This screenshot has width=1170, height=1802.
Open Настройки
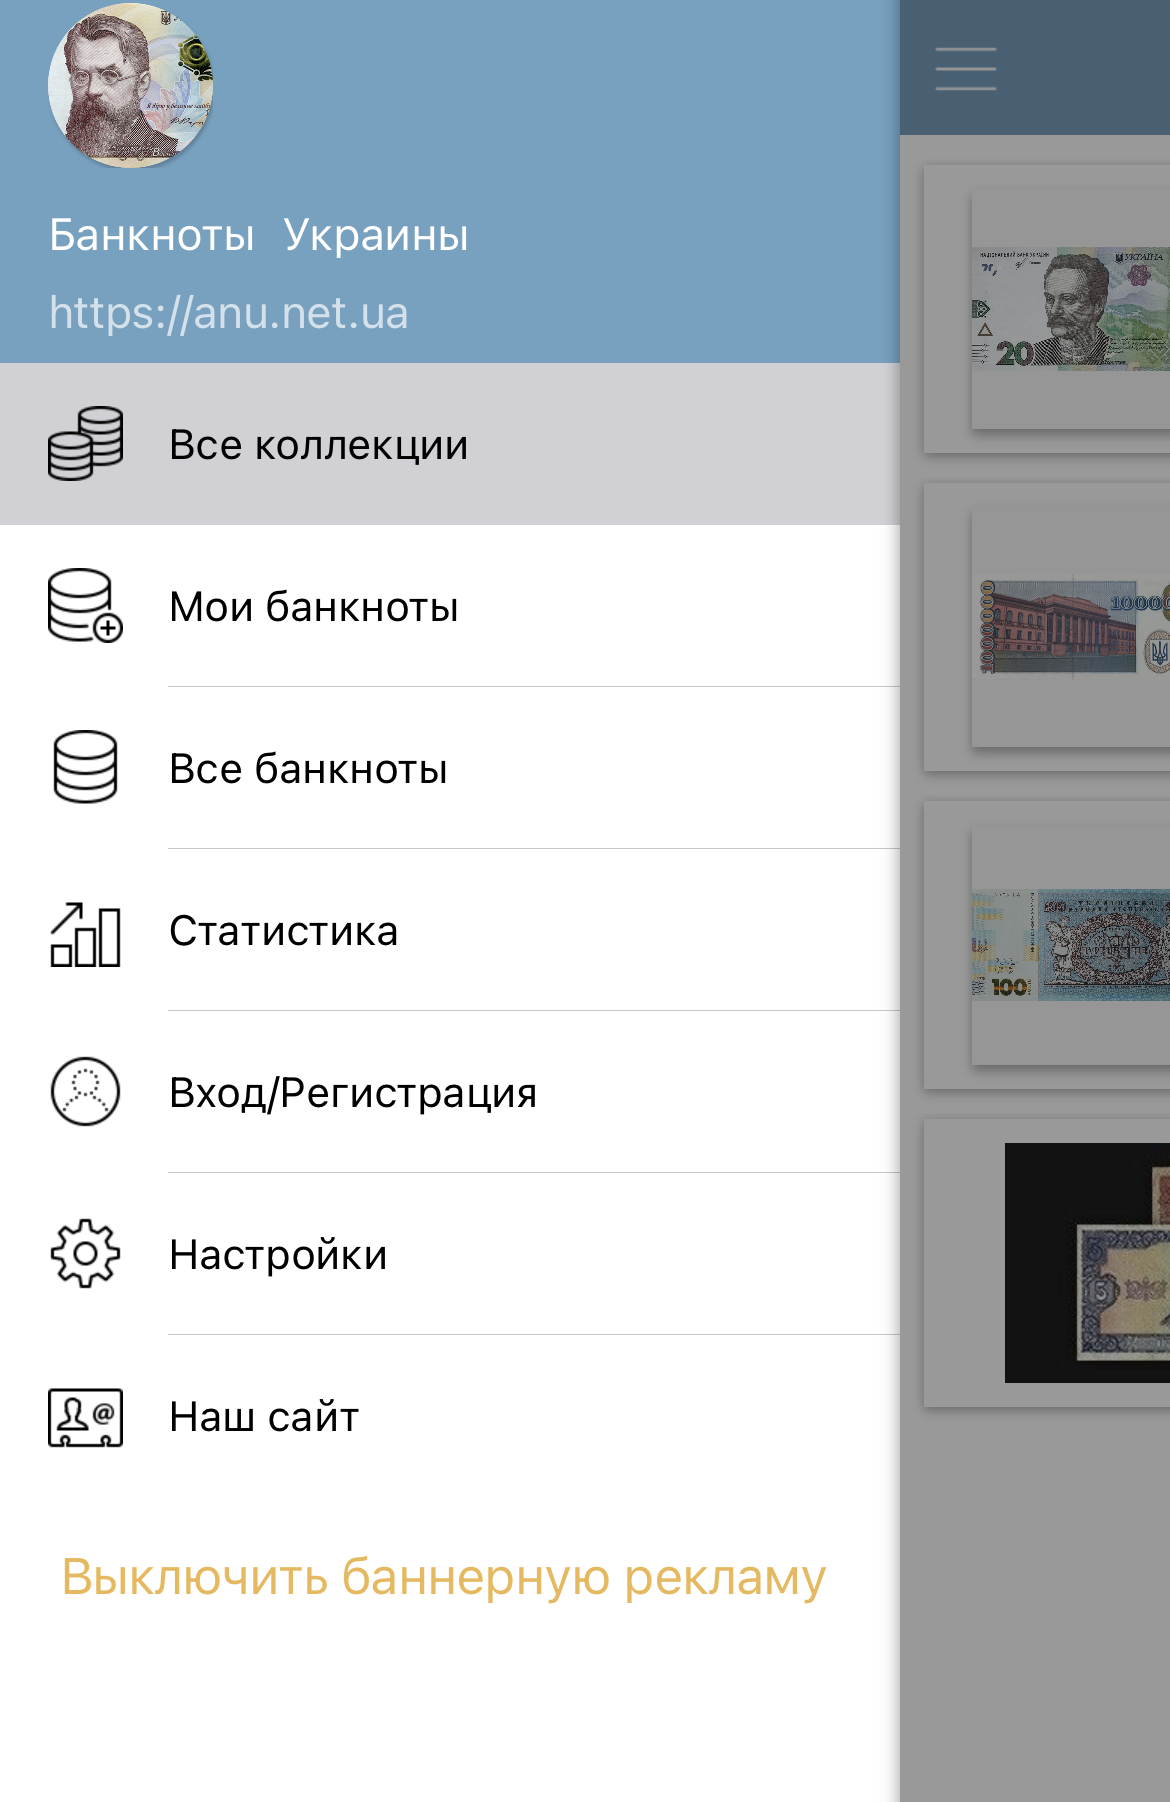(x=278, y=1255)
